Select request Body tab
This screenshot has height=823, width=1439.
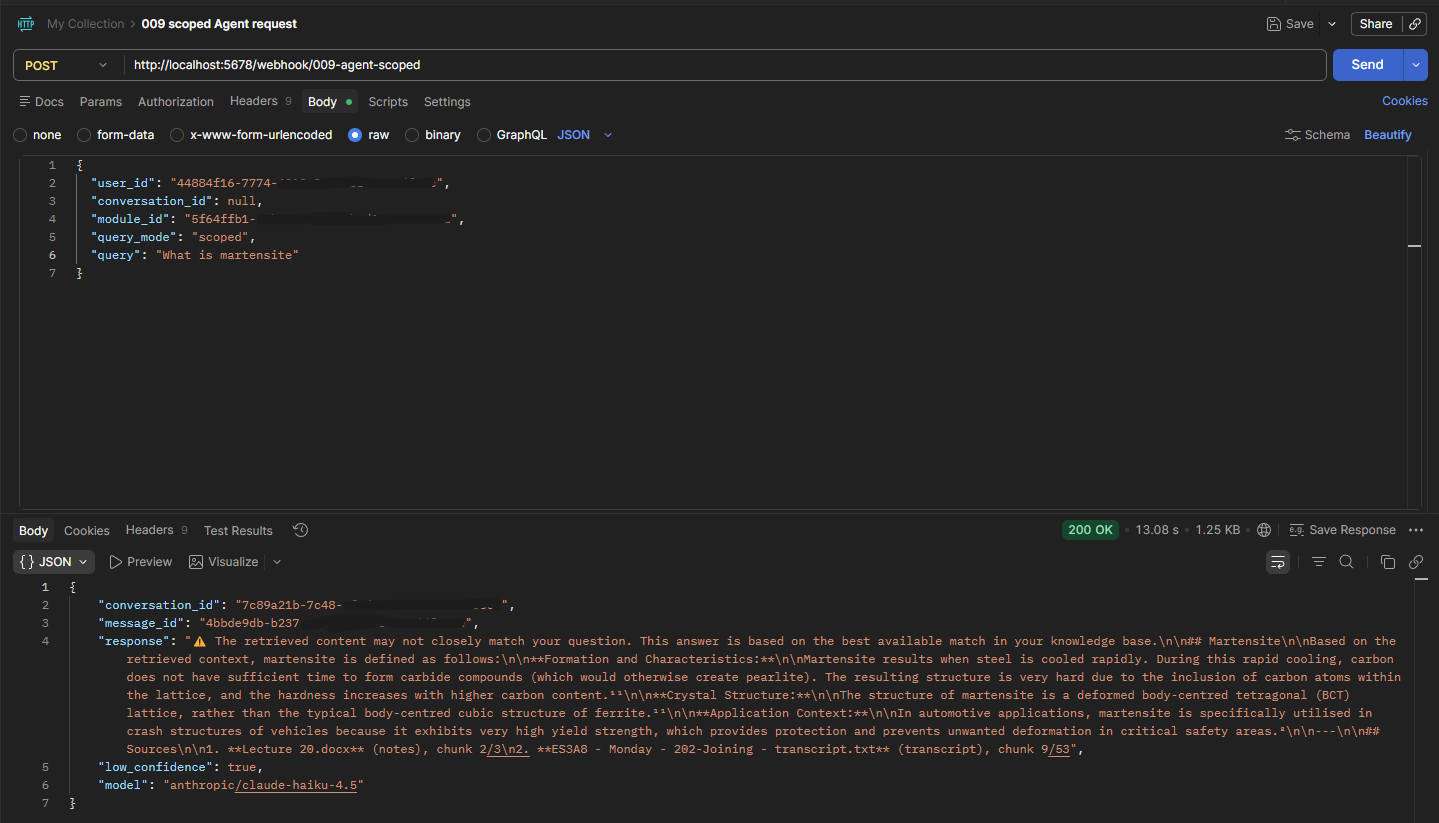[x=330, y=102]
